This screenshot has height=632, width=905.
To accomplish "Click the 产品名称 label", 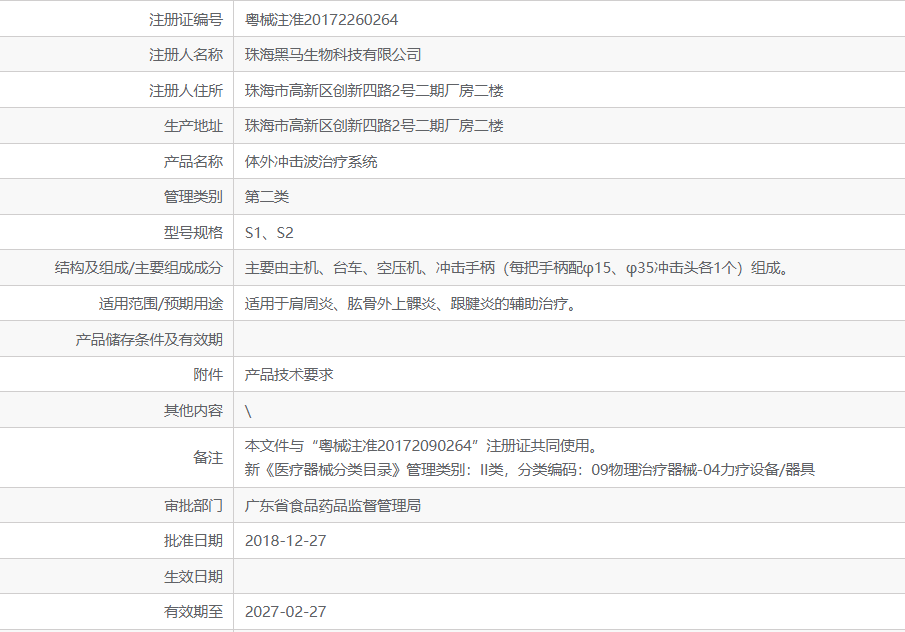I will pos(193,162).
